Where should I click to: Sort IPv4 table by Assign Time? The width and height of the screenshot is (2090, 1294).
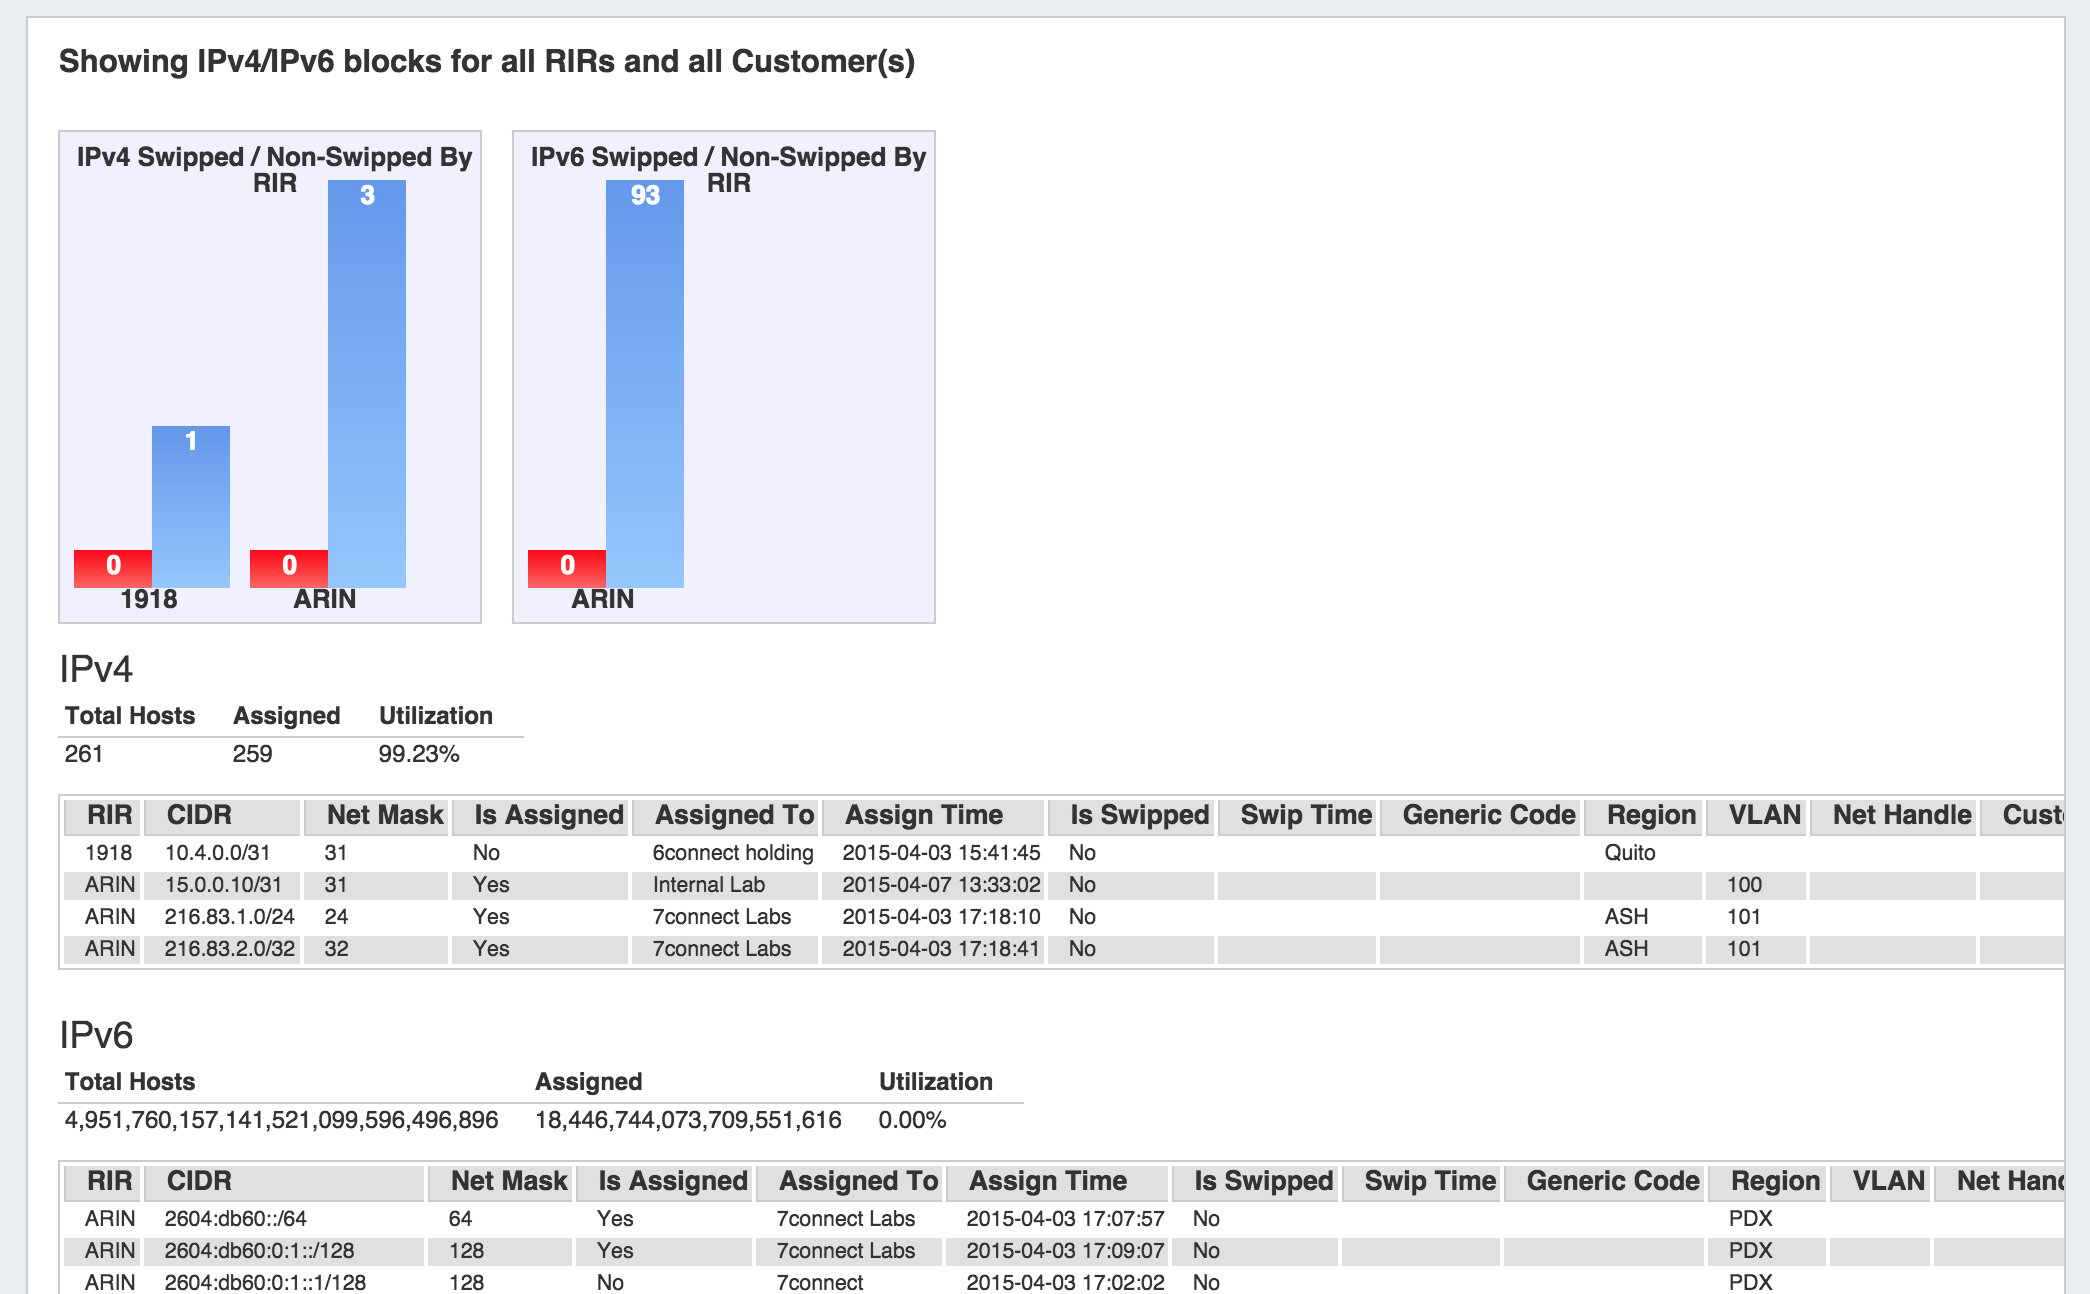point(924,815)
